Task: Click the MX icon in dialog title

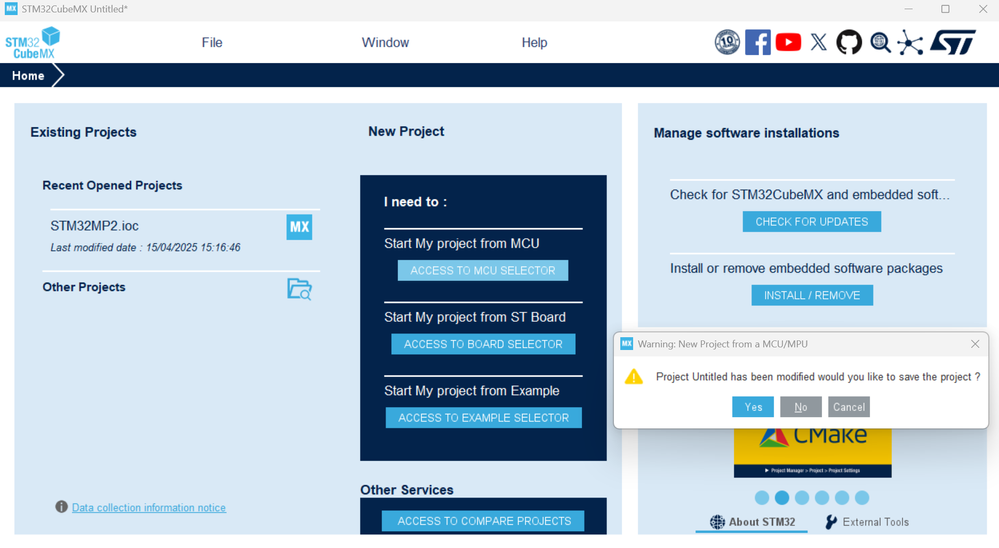Action: [x=626, y=343]
